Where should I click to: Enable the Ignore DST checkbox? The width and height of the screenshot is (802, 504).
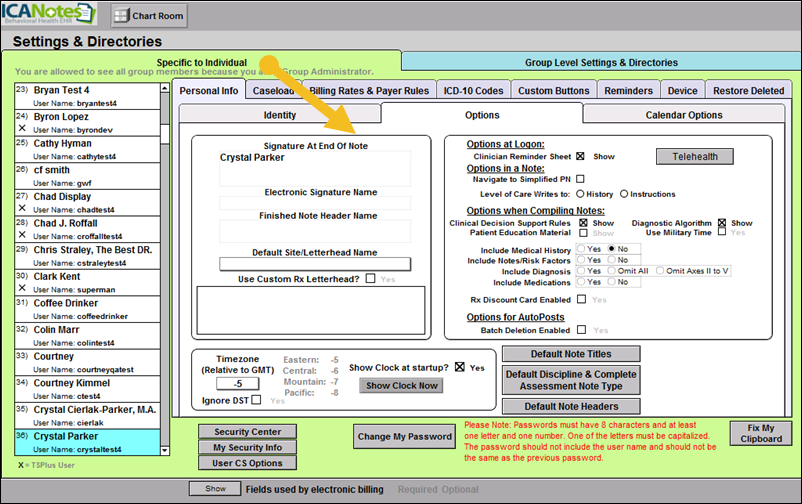tap(256, 400)
